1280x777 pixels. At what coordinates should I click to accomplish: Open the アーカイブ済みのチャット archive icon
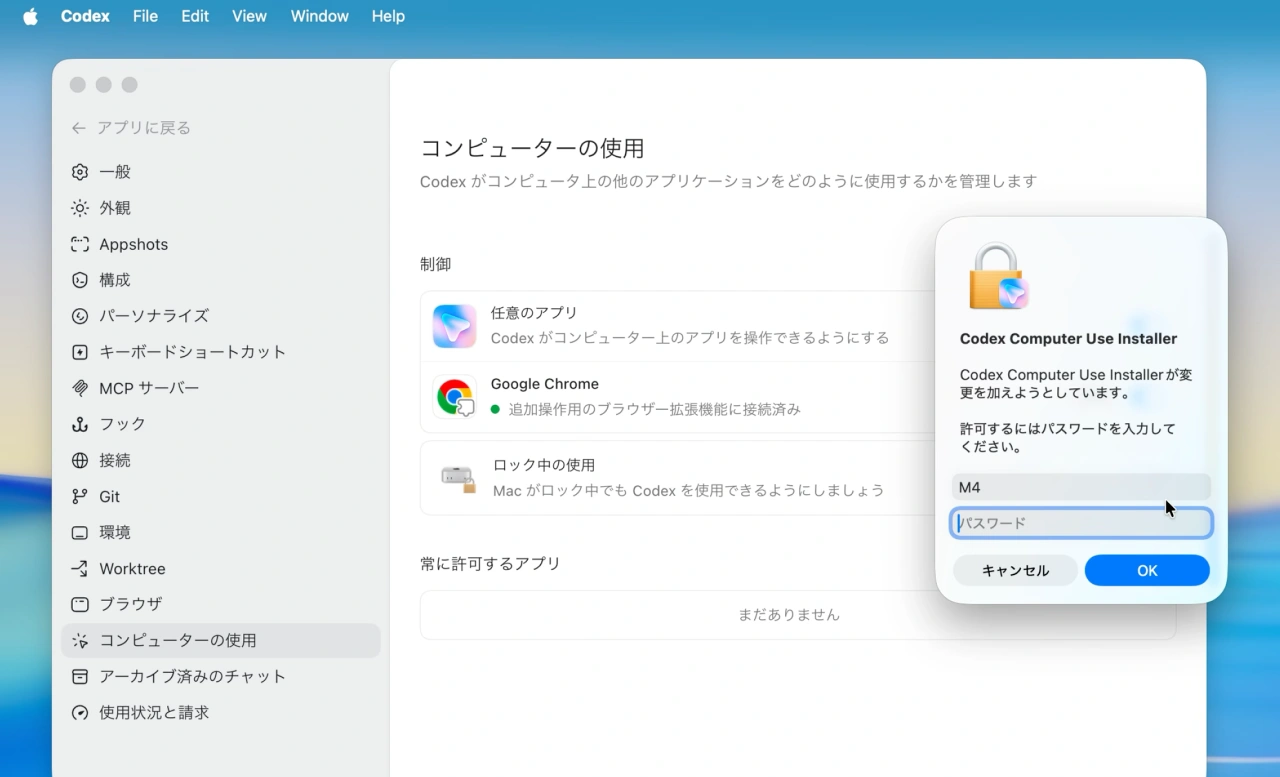click(80, 676)
